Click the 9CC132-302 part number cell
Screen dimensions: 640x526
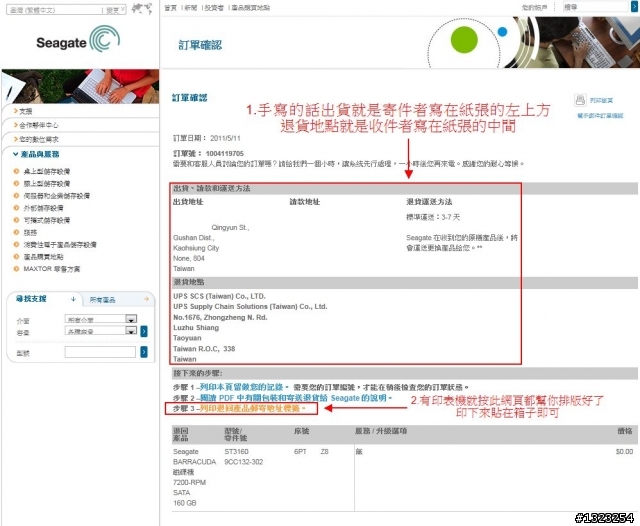point(244,462)
